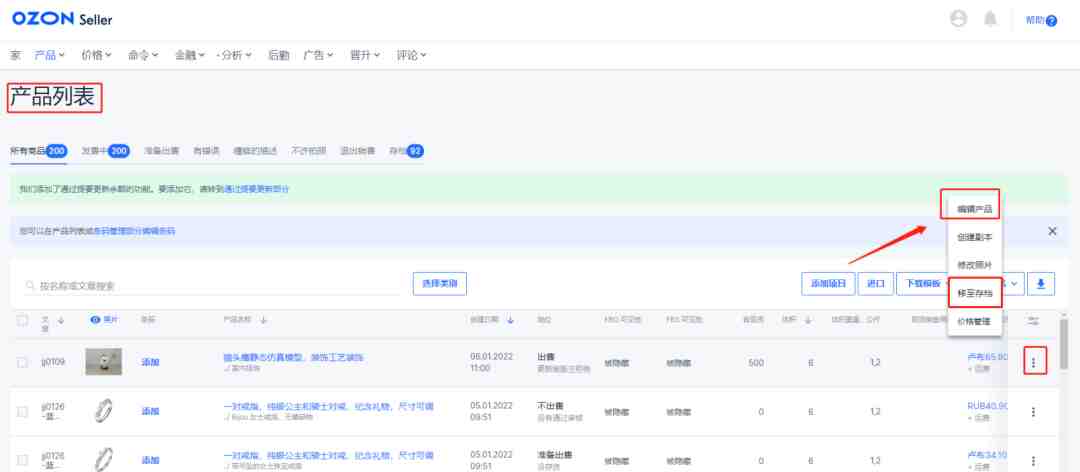Click 添加 link in row jj0109

(150, 362)
